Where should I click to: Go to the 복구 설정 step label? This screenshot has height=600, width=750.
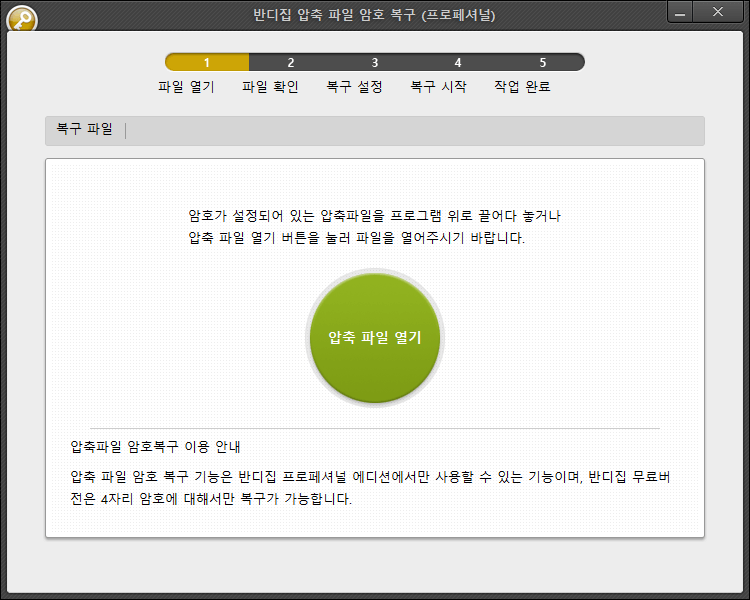tap(354, 87)
